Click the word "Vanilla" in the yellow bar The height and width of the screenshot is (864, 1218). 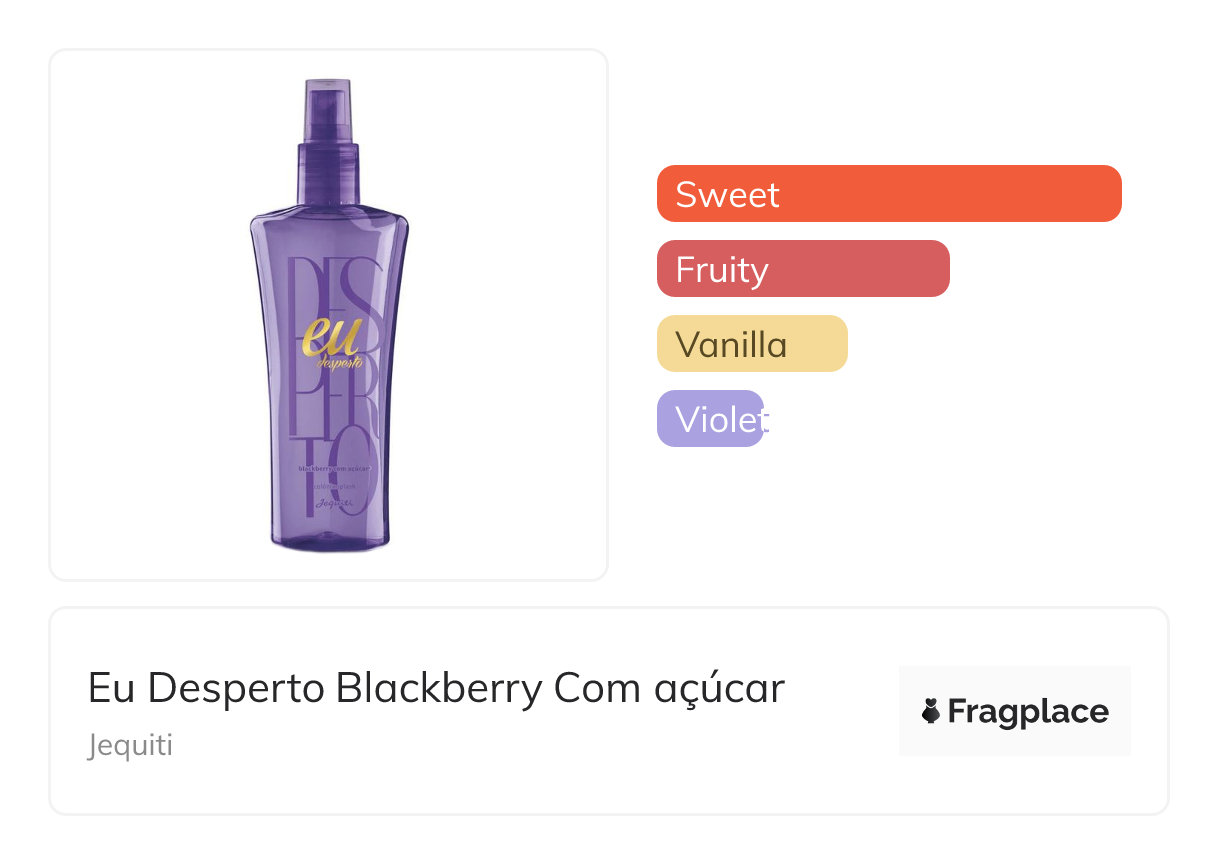pos(731,345)
